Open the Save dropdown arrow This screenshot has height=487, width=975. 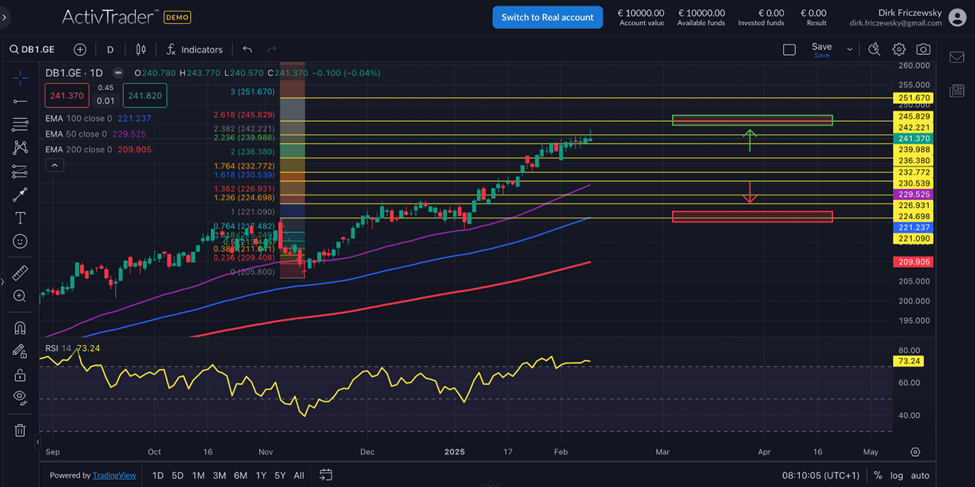(850, 49)
